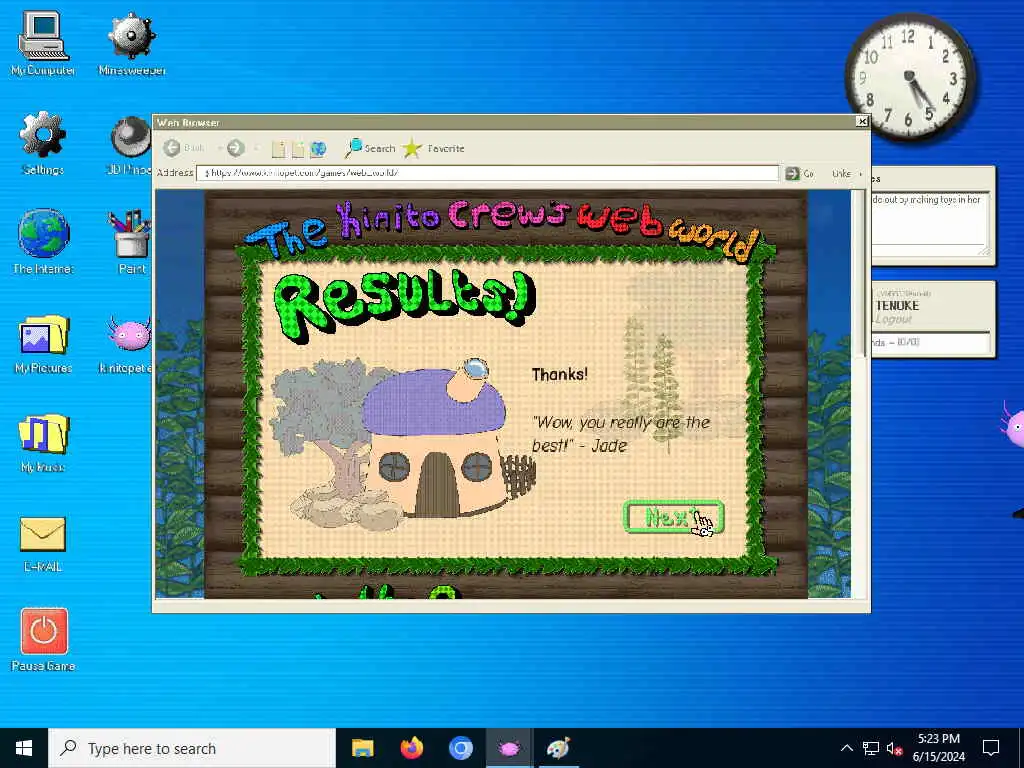Open Firefox from the taskbar
This screenshot has width=1024, height=768.
point(411,748)
